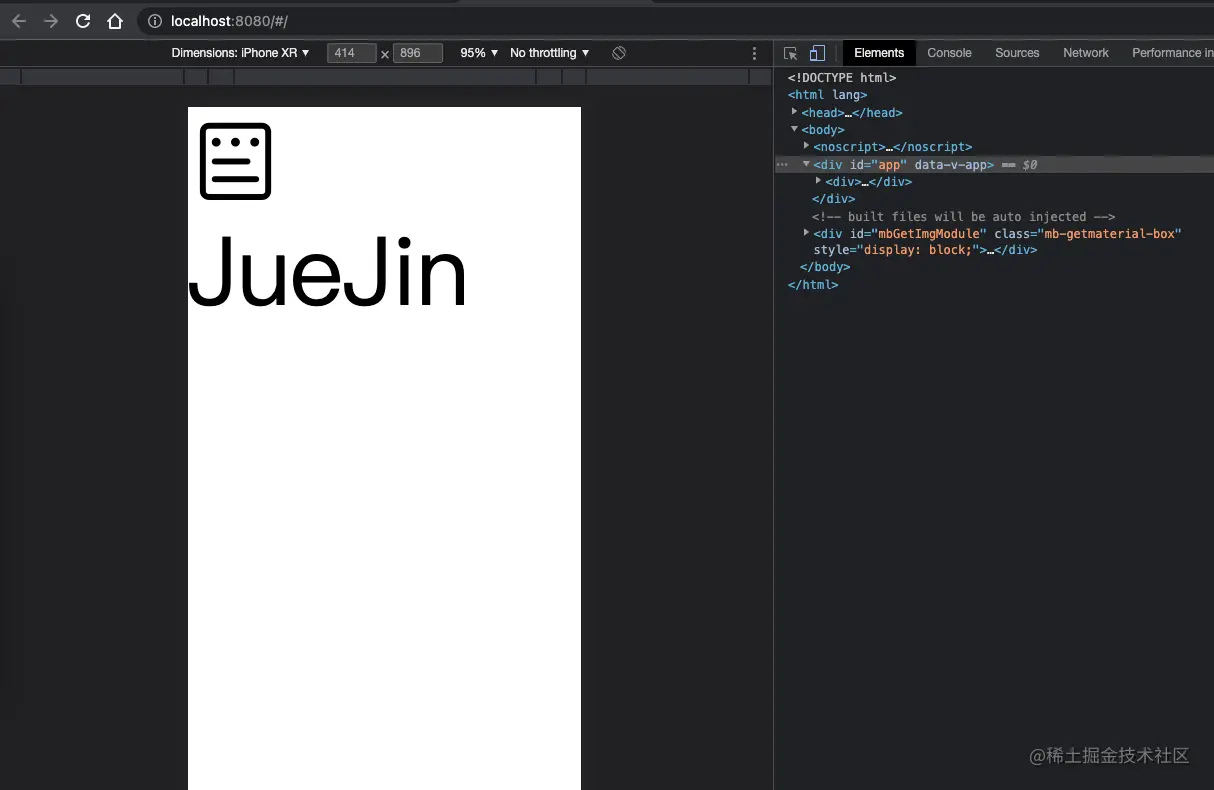1214x790 pixels.
Task: Click the JueJin heading text
Action: point(328,273)
